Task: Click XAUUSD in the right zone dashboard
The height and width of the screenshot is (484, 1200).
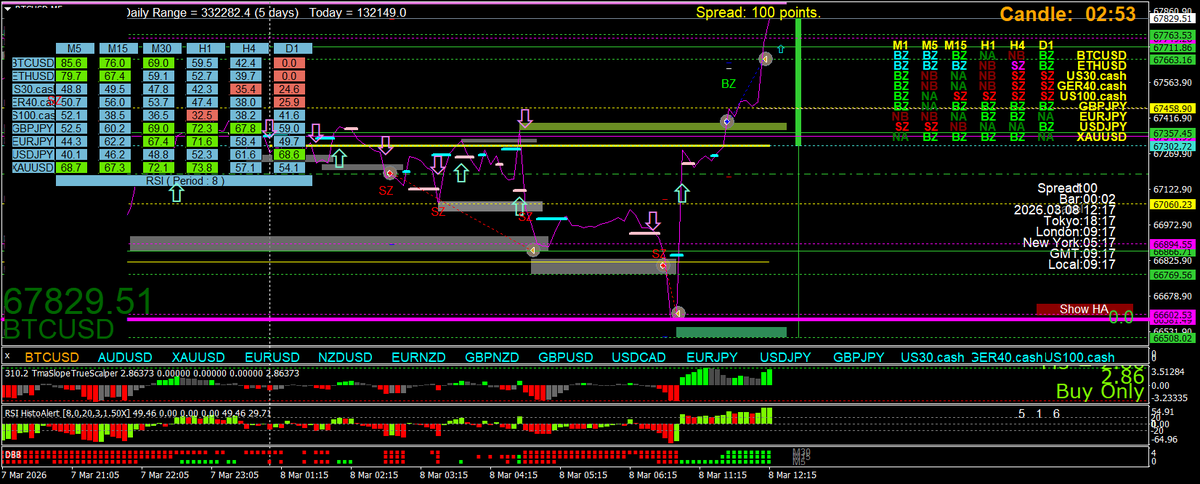Action: [x=1101, y=136]
